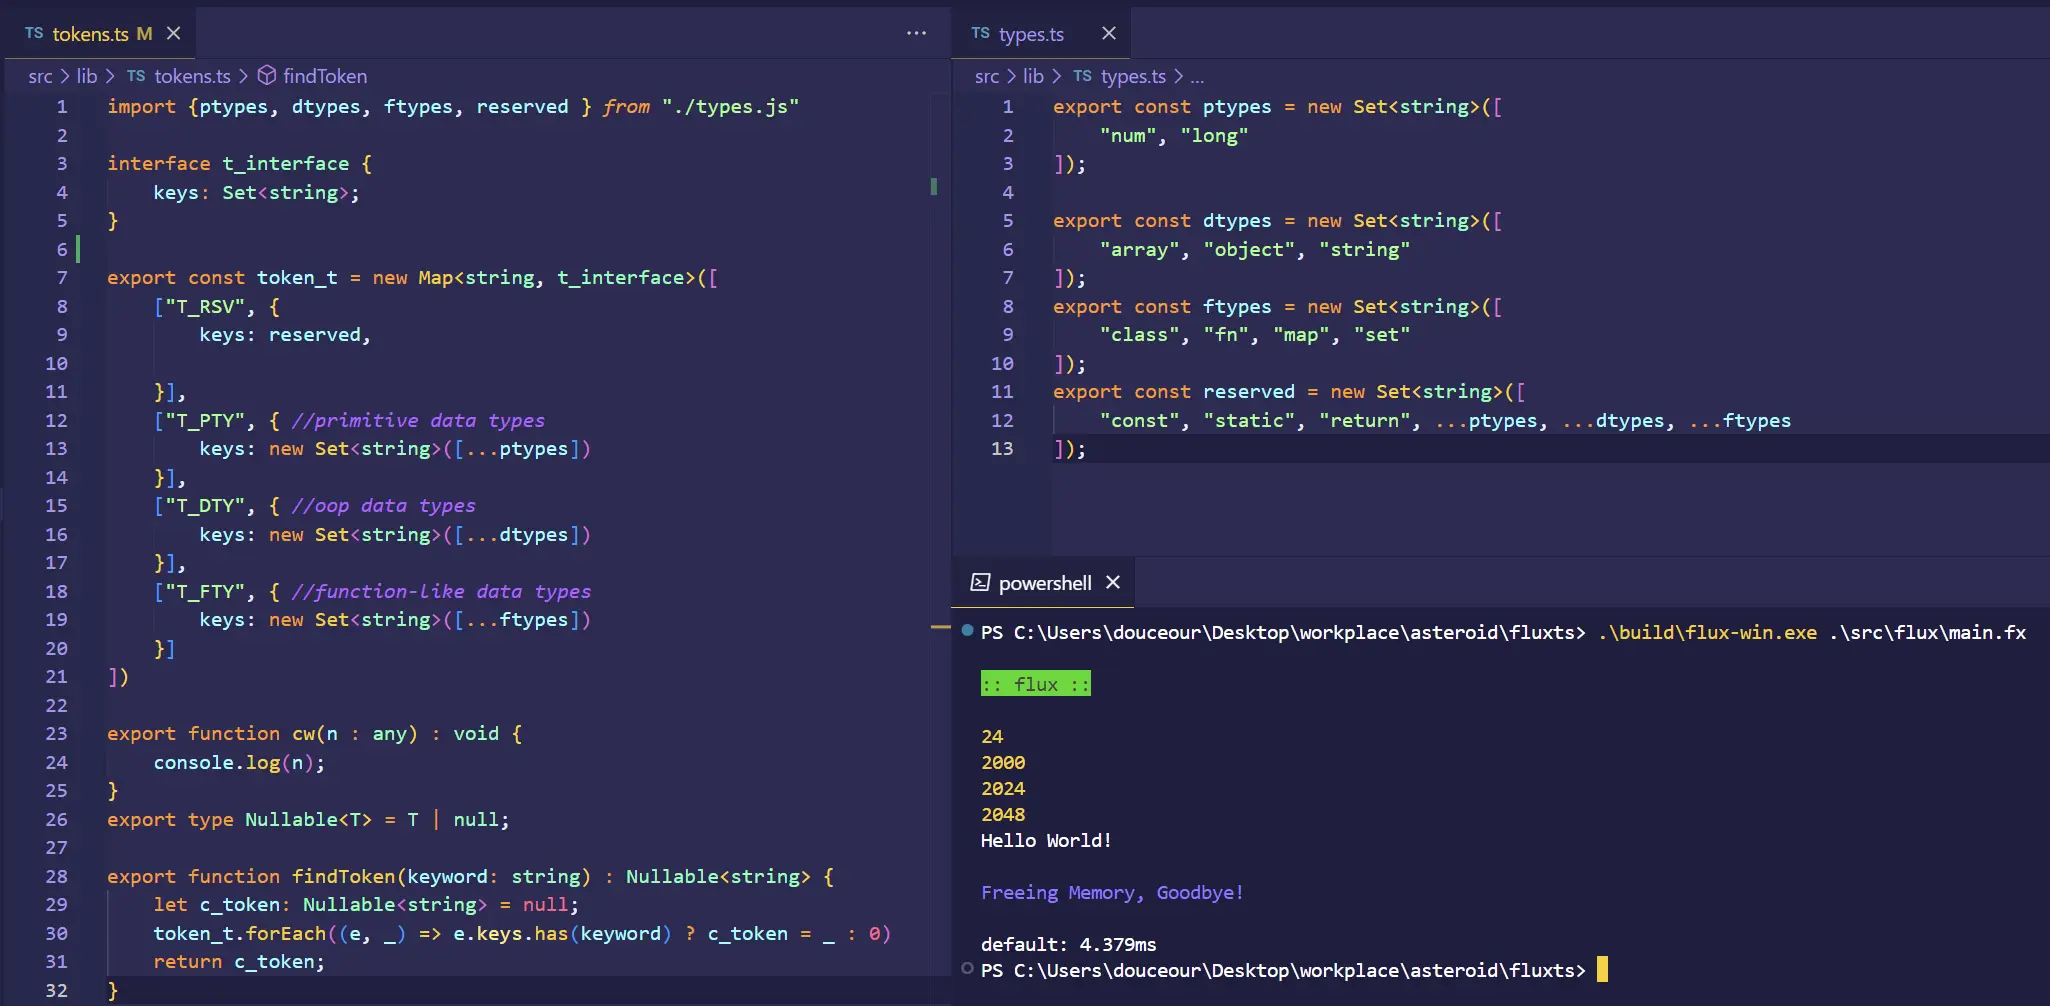Image resolution: width=2050 pixels, height=1006 pixels.
Task: Click the reserved constant in types.ts line 11
Action: pyautogui.click(x=1248, y=391)
